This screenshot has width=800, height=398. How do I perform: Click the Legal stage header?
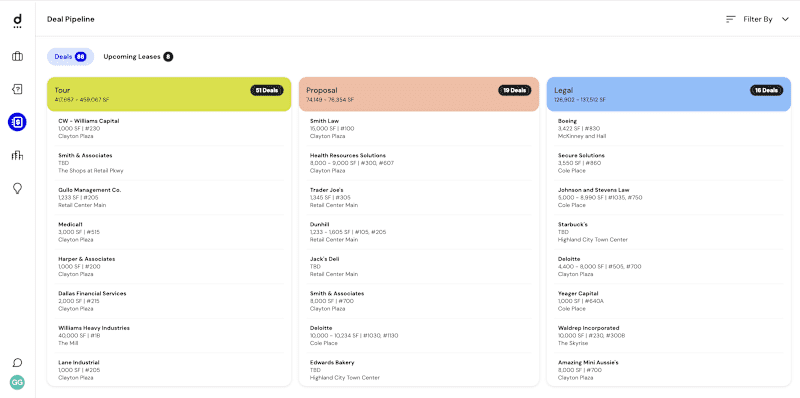coord(669,94)
